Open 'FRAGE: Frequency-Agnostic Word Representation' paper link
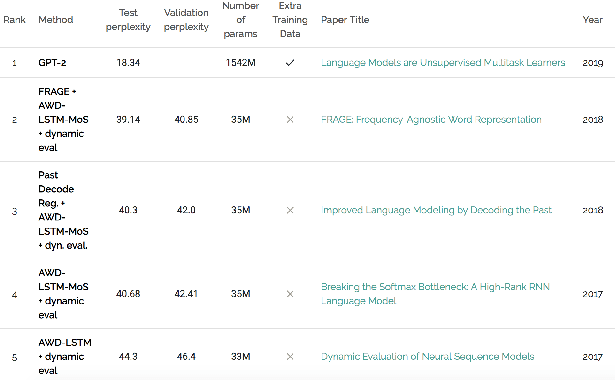616x380 pixels. point(431,119)
